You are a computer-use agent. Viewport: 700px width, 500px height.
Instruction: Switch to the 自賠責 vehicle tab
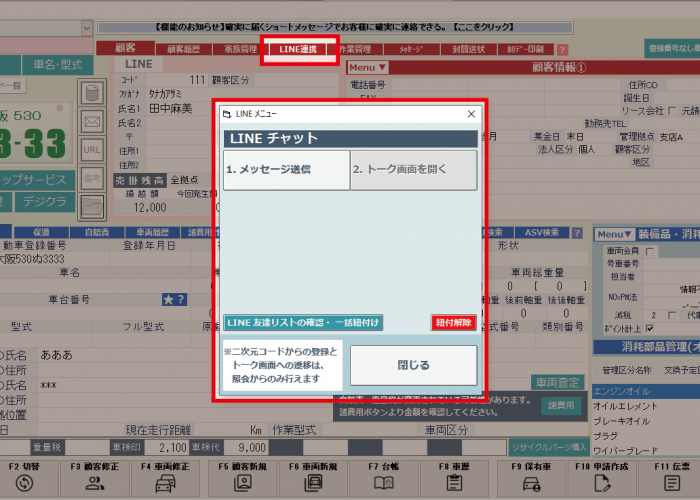click(x=97, y=233)
